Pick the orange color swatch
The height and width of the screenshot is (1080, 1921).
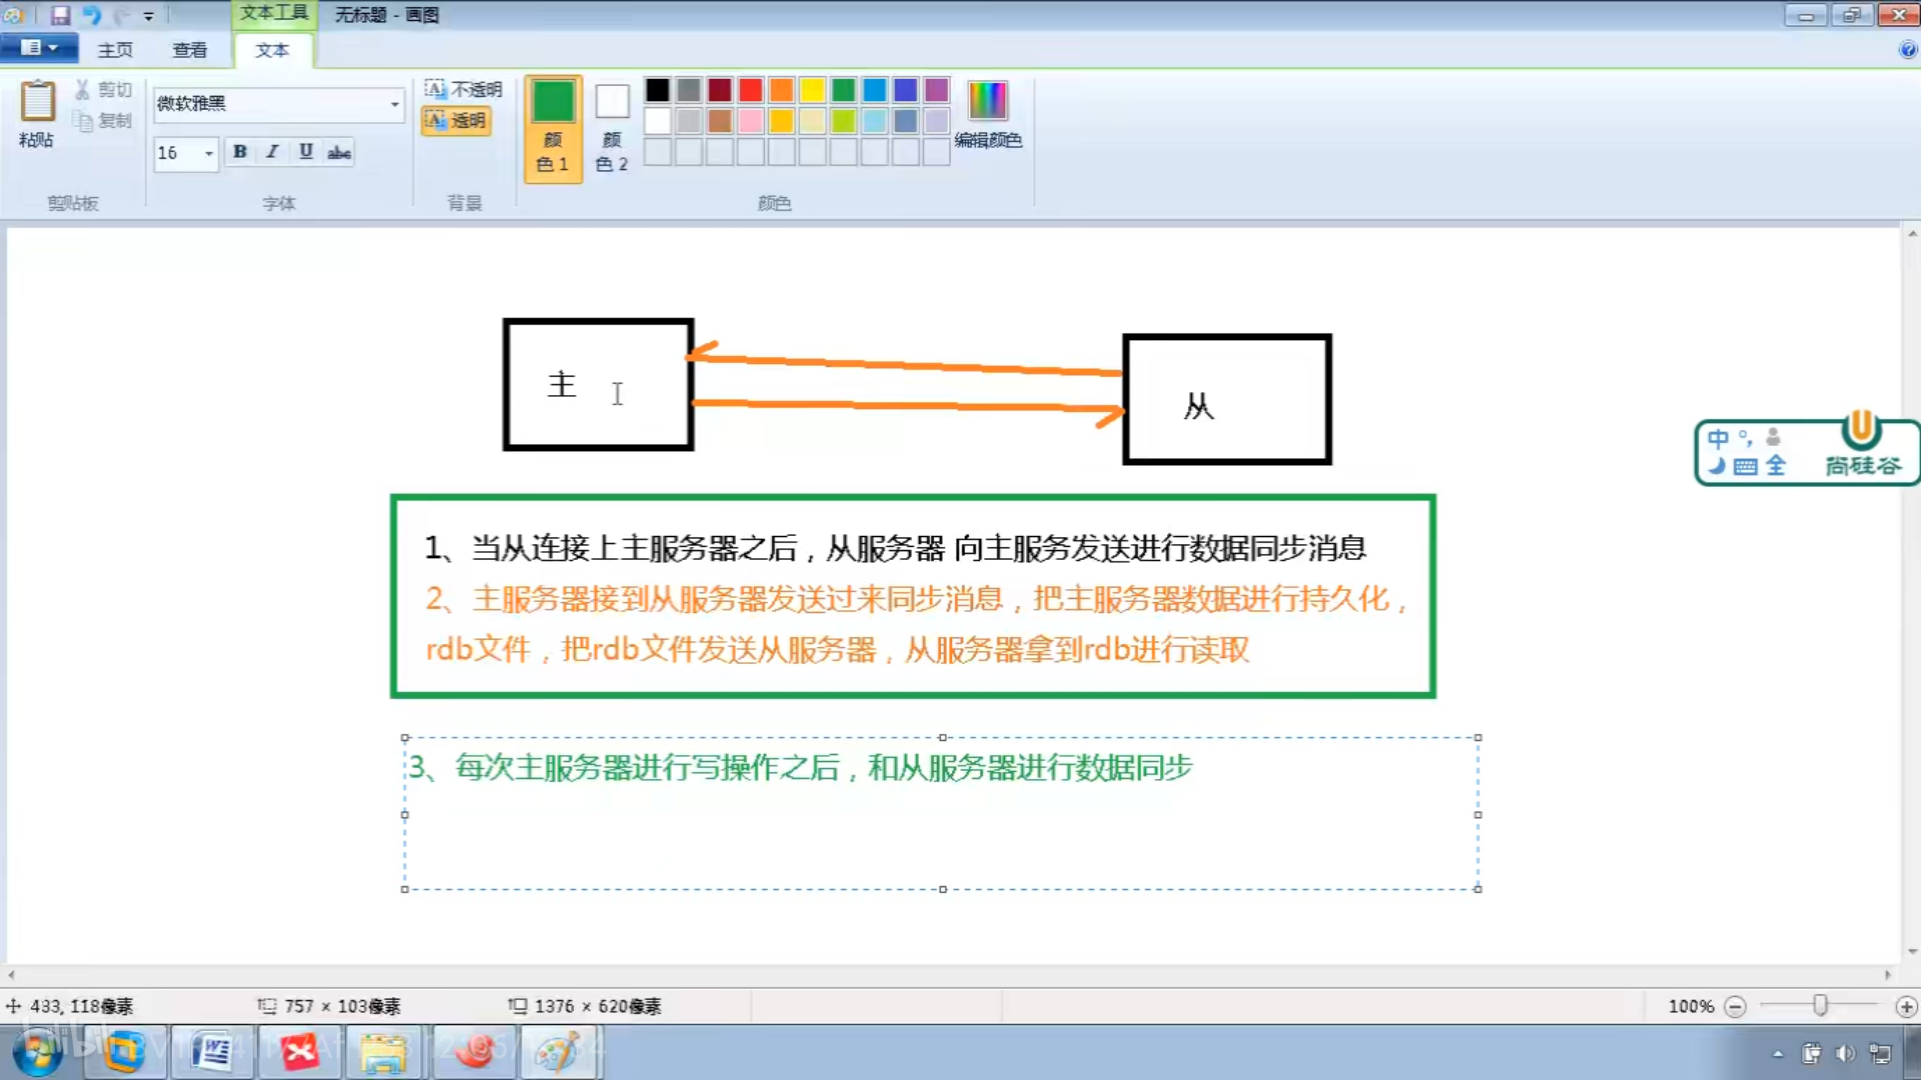(781, 90)
